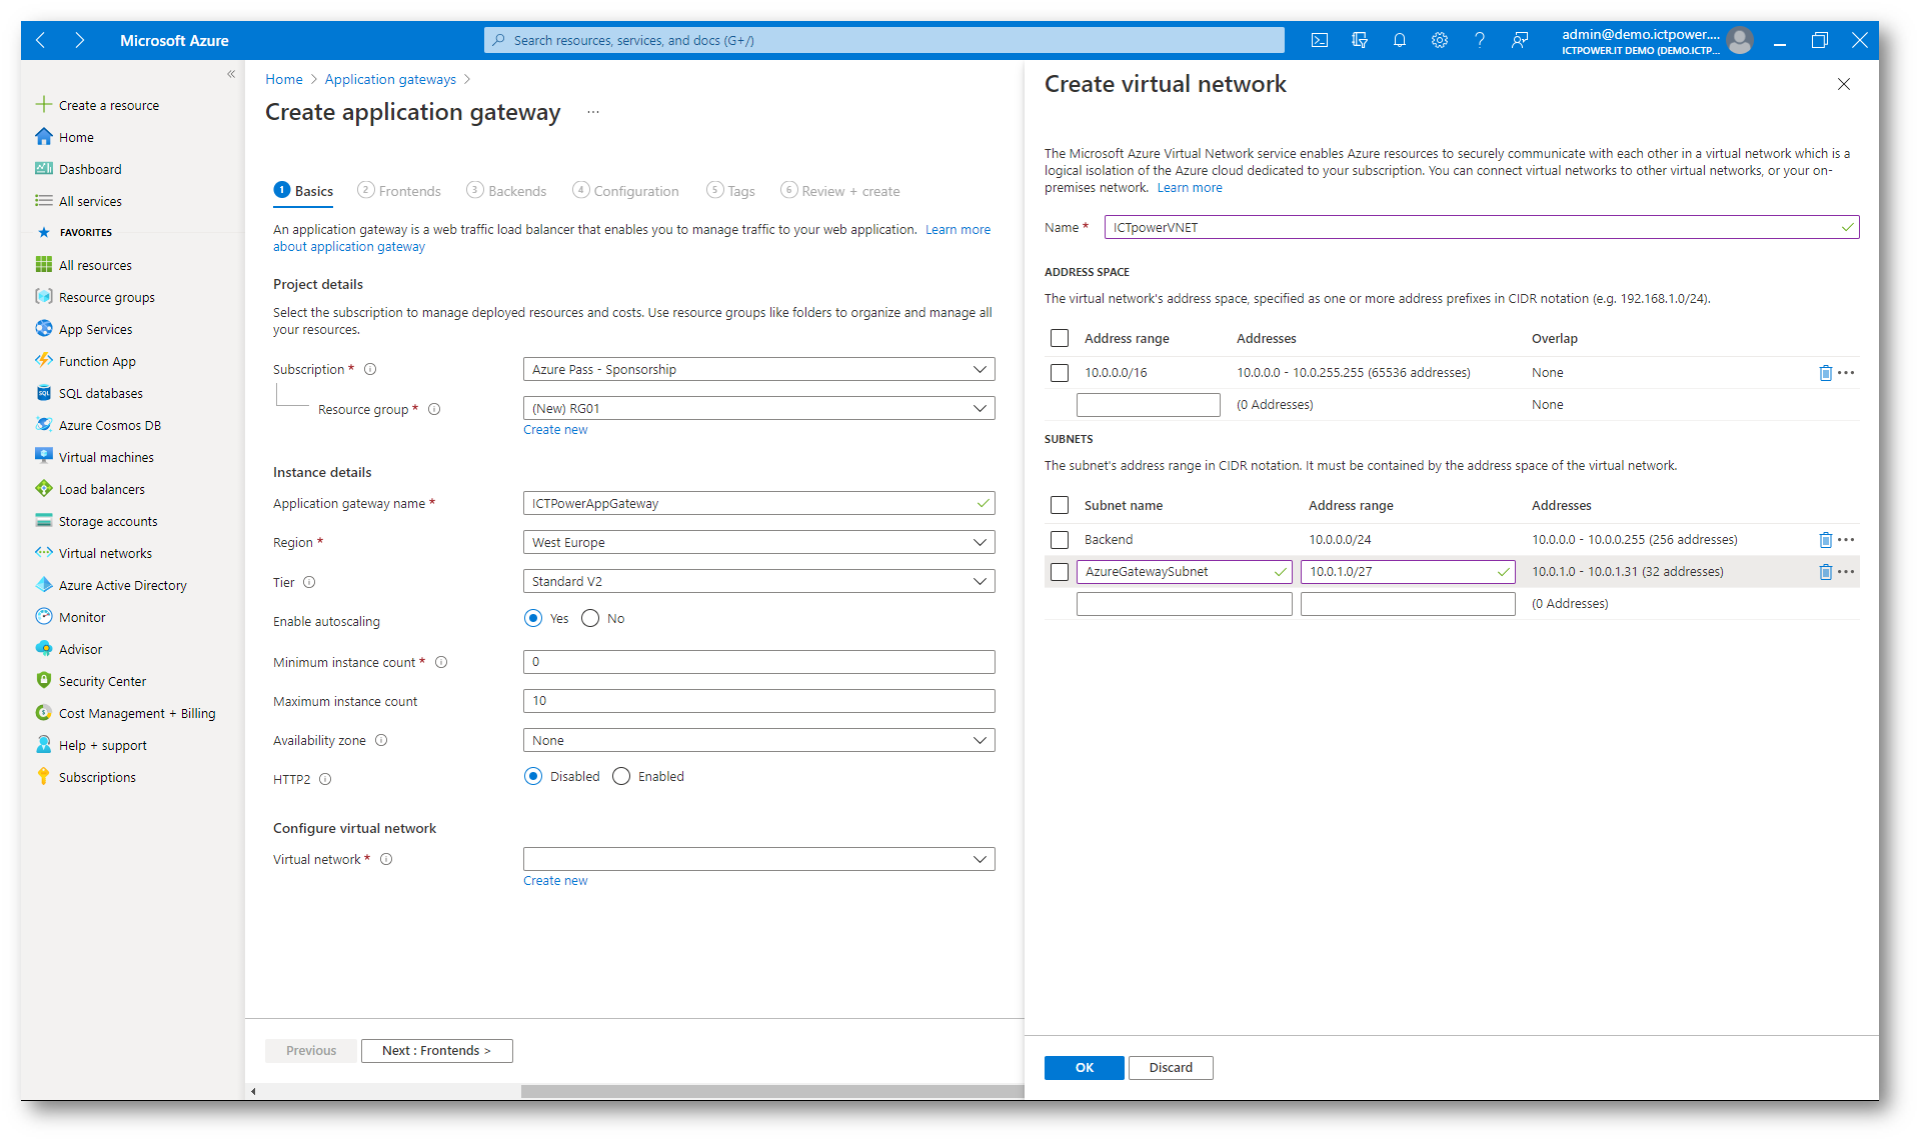Check the AzureGatewaySubnet checkbox

(x=1060, y=572)
